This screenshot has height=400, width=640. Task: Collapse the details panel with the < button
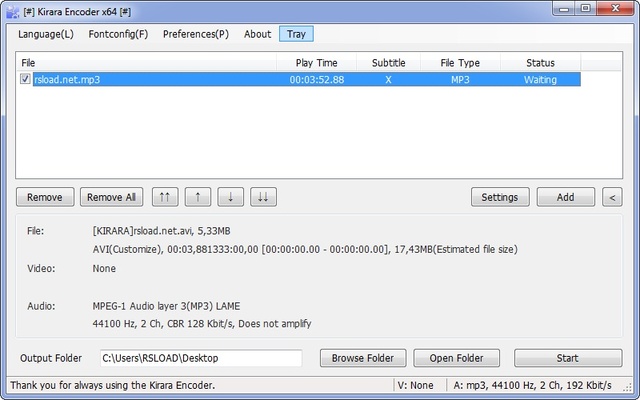click(x=612, y=197)
